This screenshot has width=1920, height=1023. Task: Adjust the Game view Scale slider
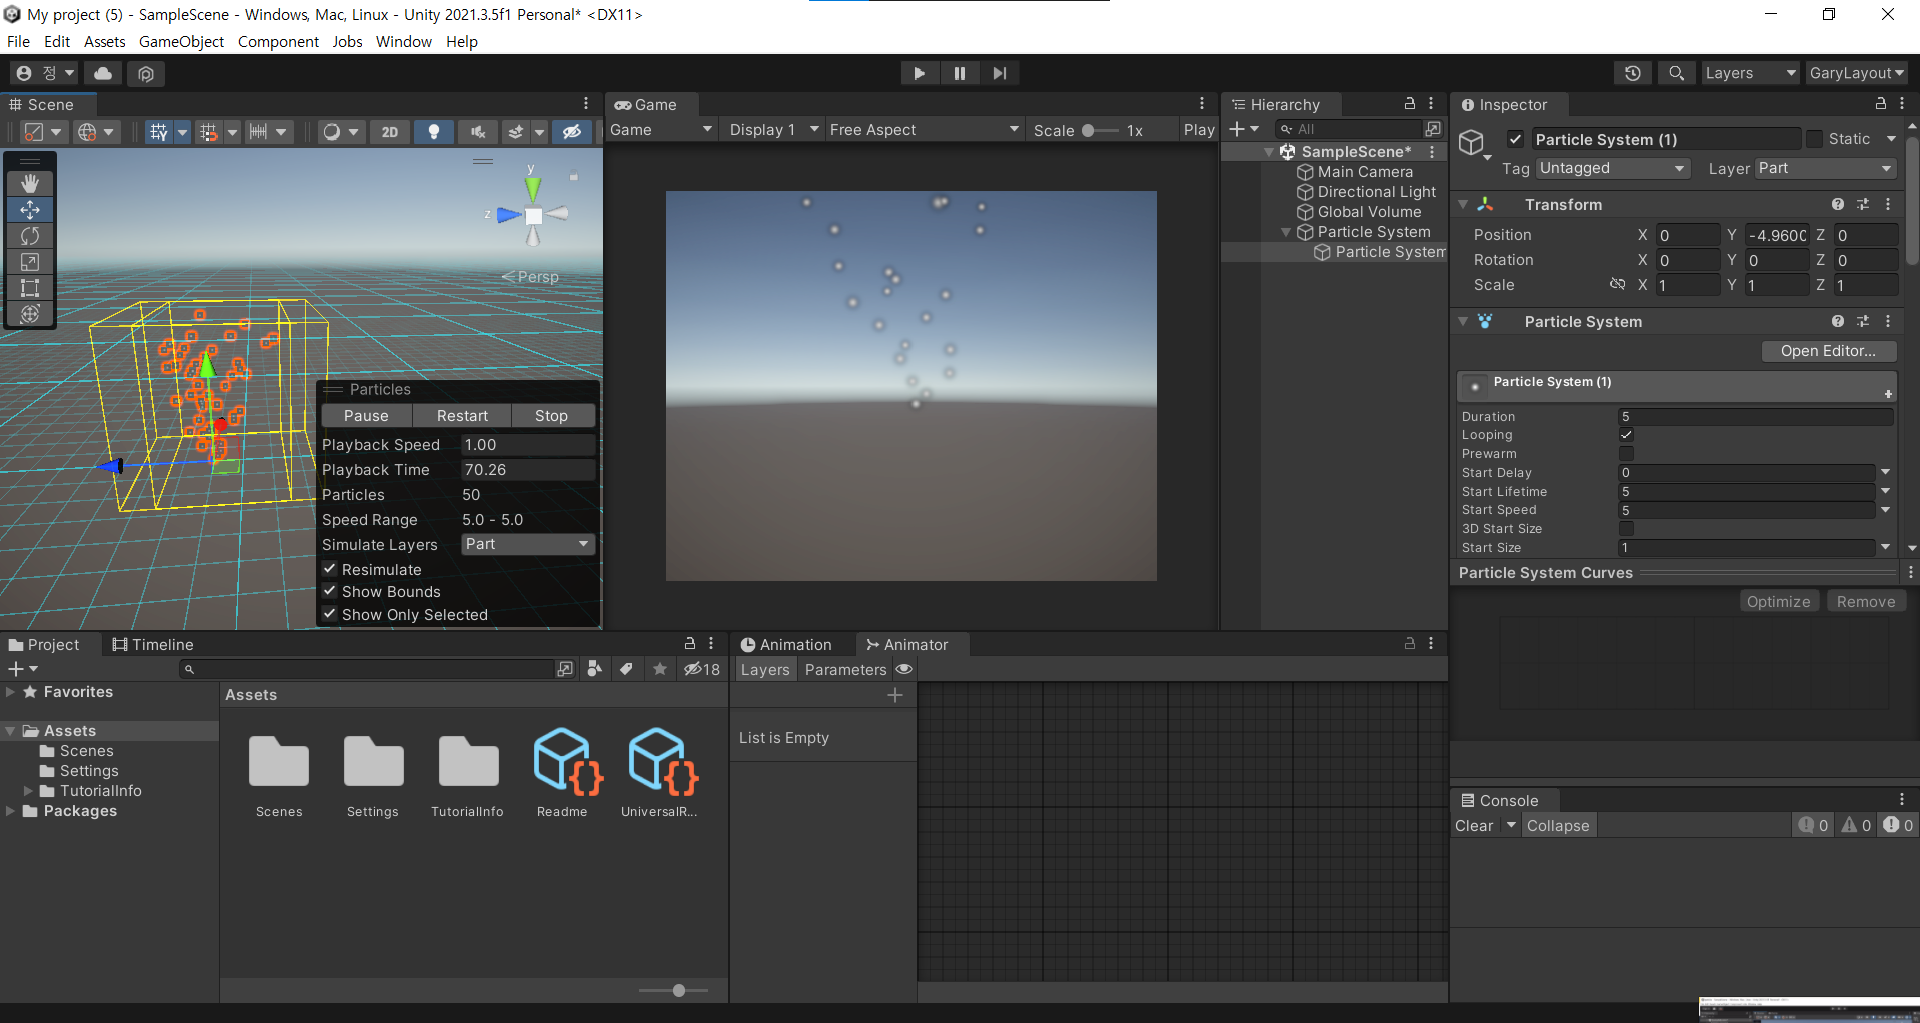(x=1100, y=131)
